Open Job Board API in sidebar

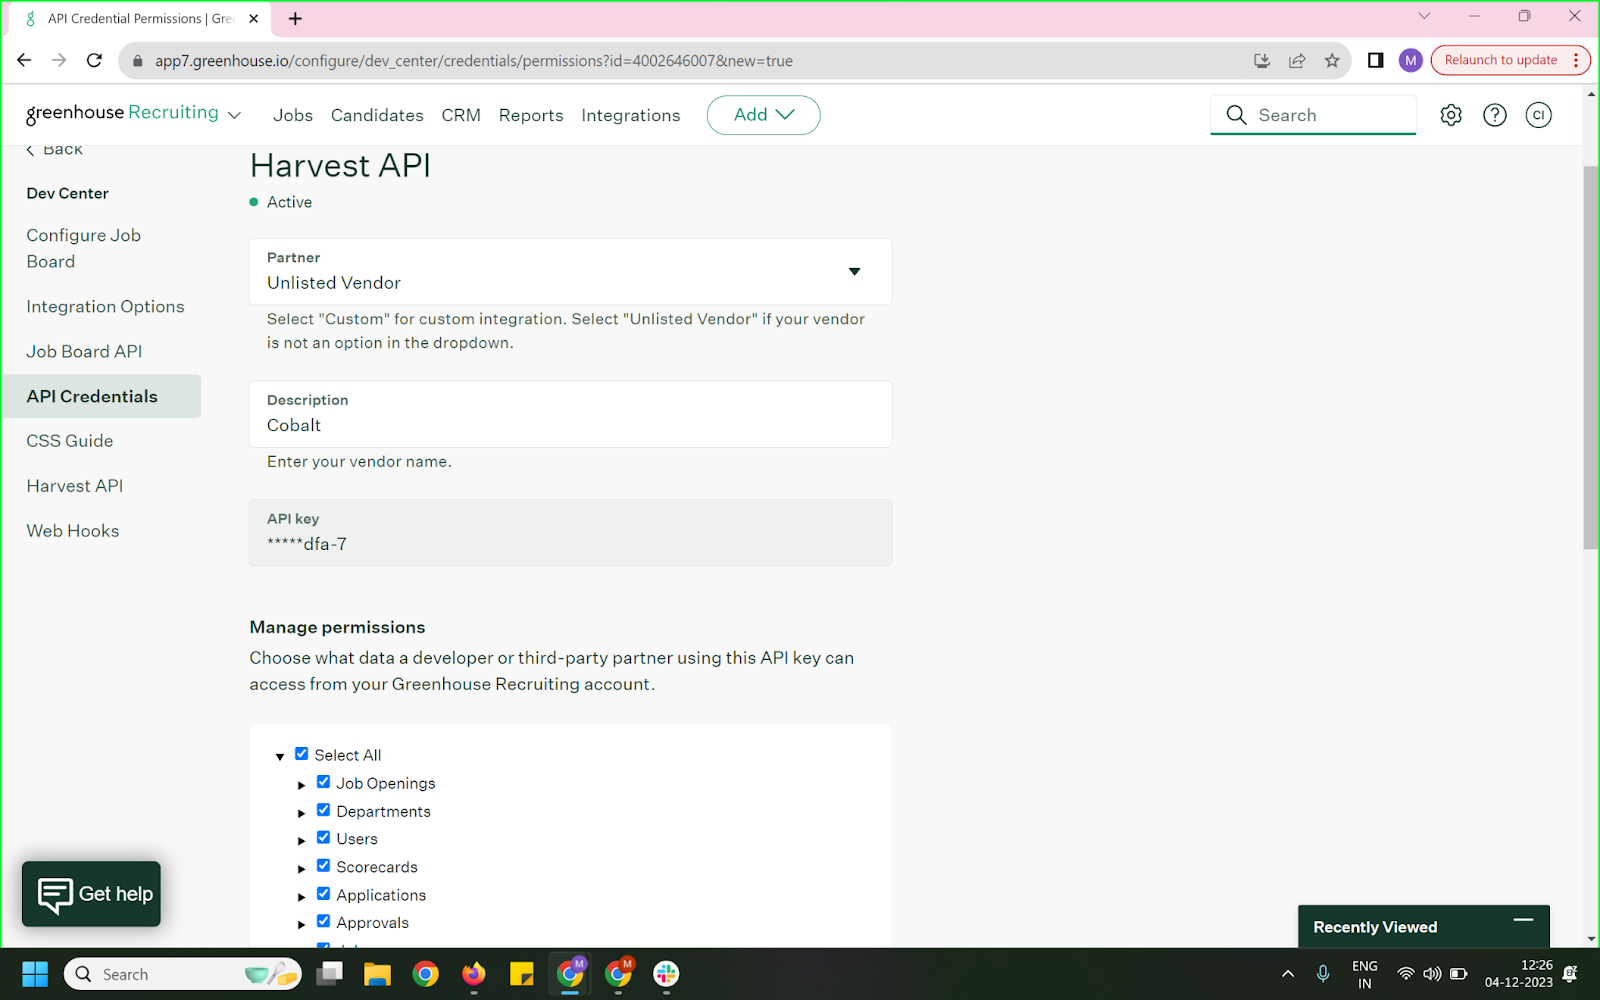84,352
